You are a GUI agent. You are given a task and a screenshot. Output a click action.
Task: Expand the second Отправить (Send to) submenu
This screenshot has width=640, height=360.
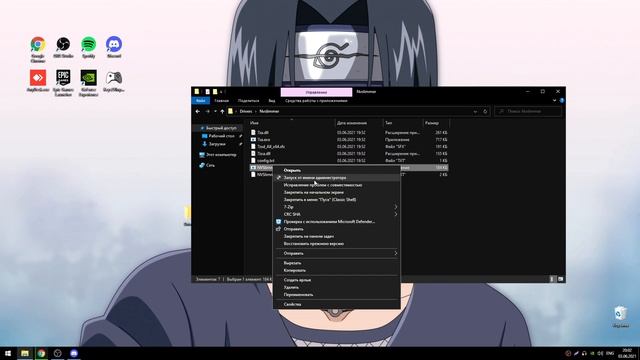point(337,253)
